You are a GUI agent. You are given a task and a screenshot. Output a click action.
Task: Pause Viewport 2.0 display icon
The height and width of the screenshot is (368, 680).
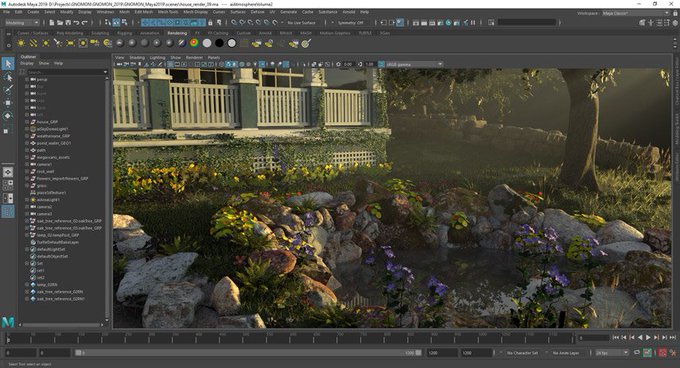click(x=473, y=22)
